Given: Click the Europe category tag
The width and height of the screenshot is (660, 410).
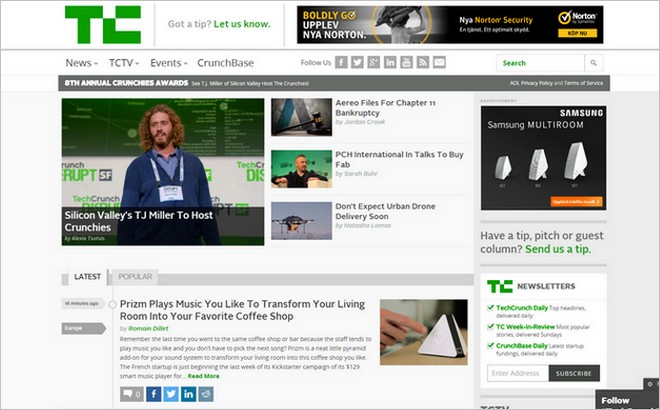Looking at the screenshot, I should point(84,328).
